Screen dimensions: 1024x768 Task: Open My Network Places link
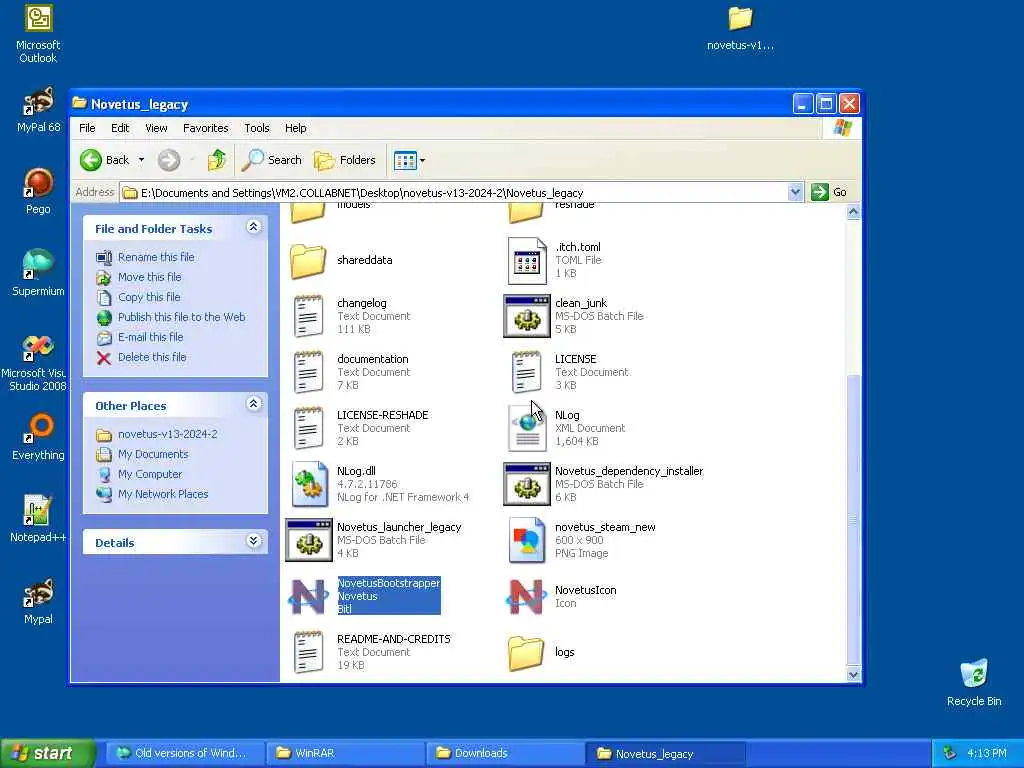[x=163, y=494]
